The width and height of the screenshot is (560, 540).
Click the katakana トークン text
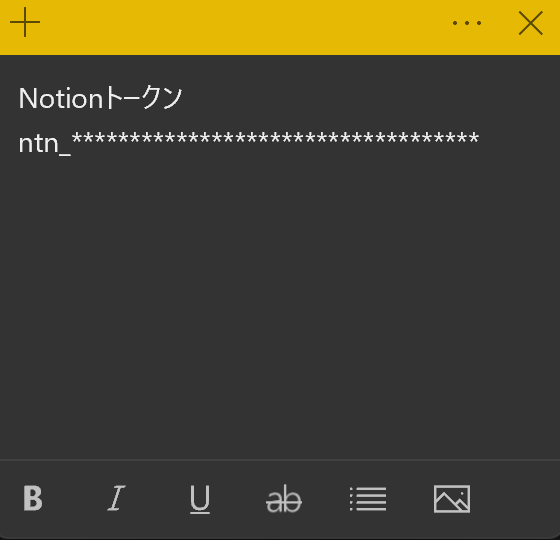pos(143,98)
